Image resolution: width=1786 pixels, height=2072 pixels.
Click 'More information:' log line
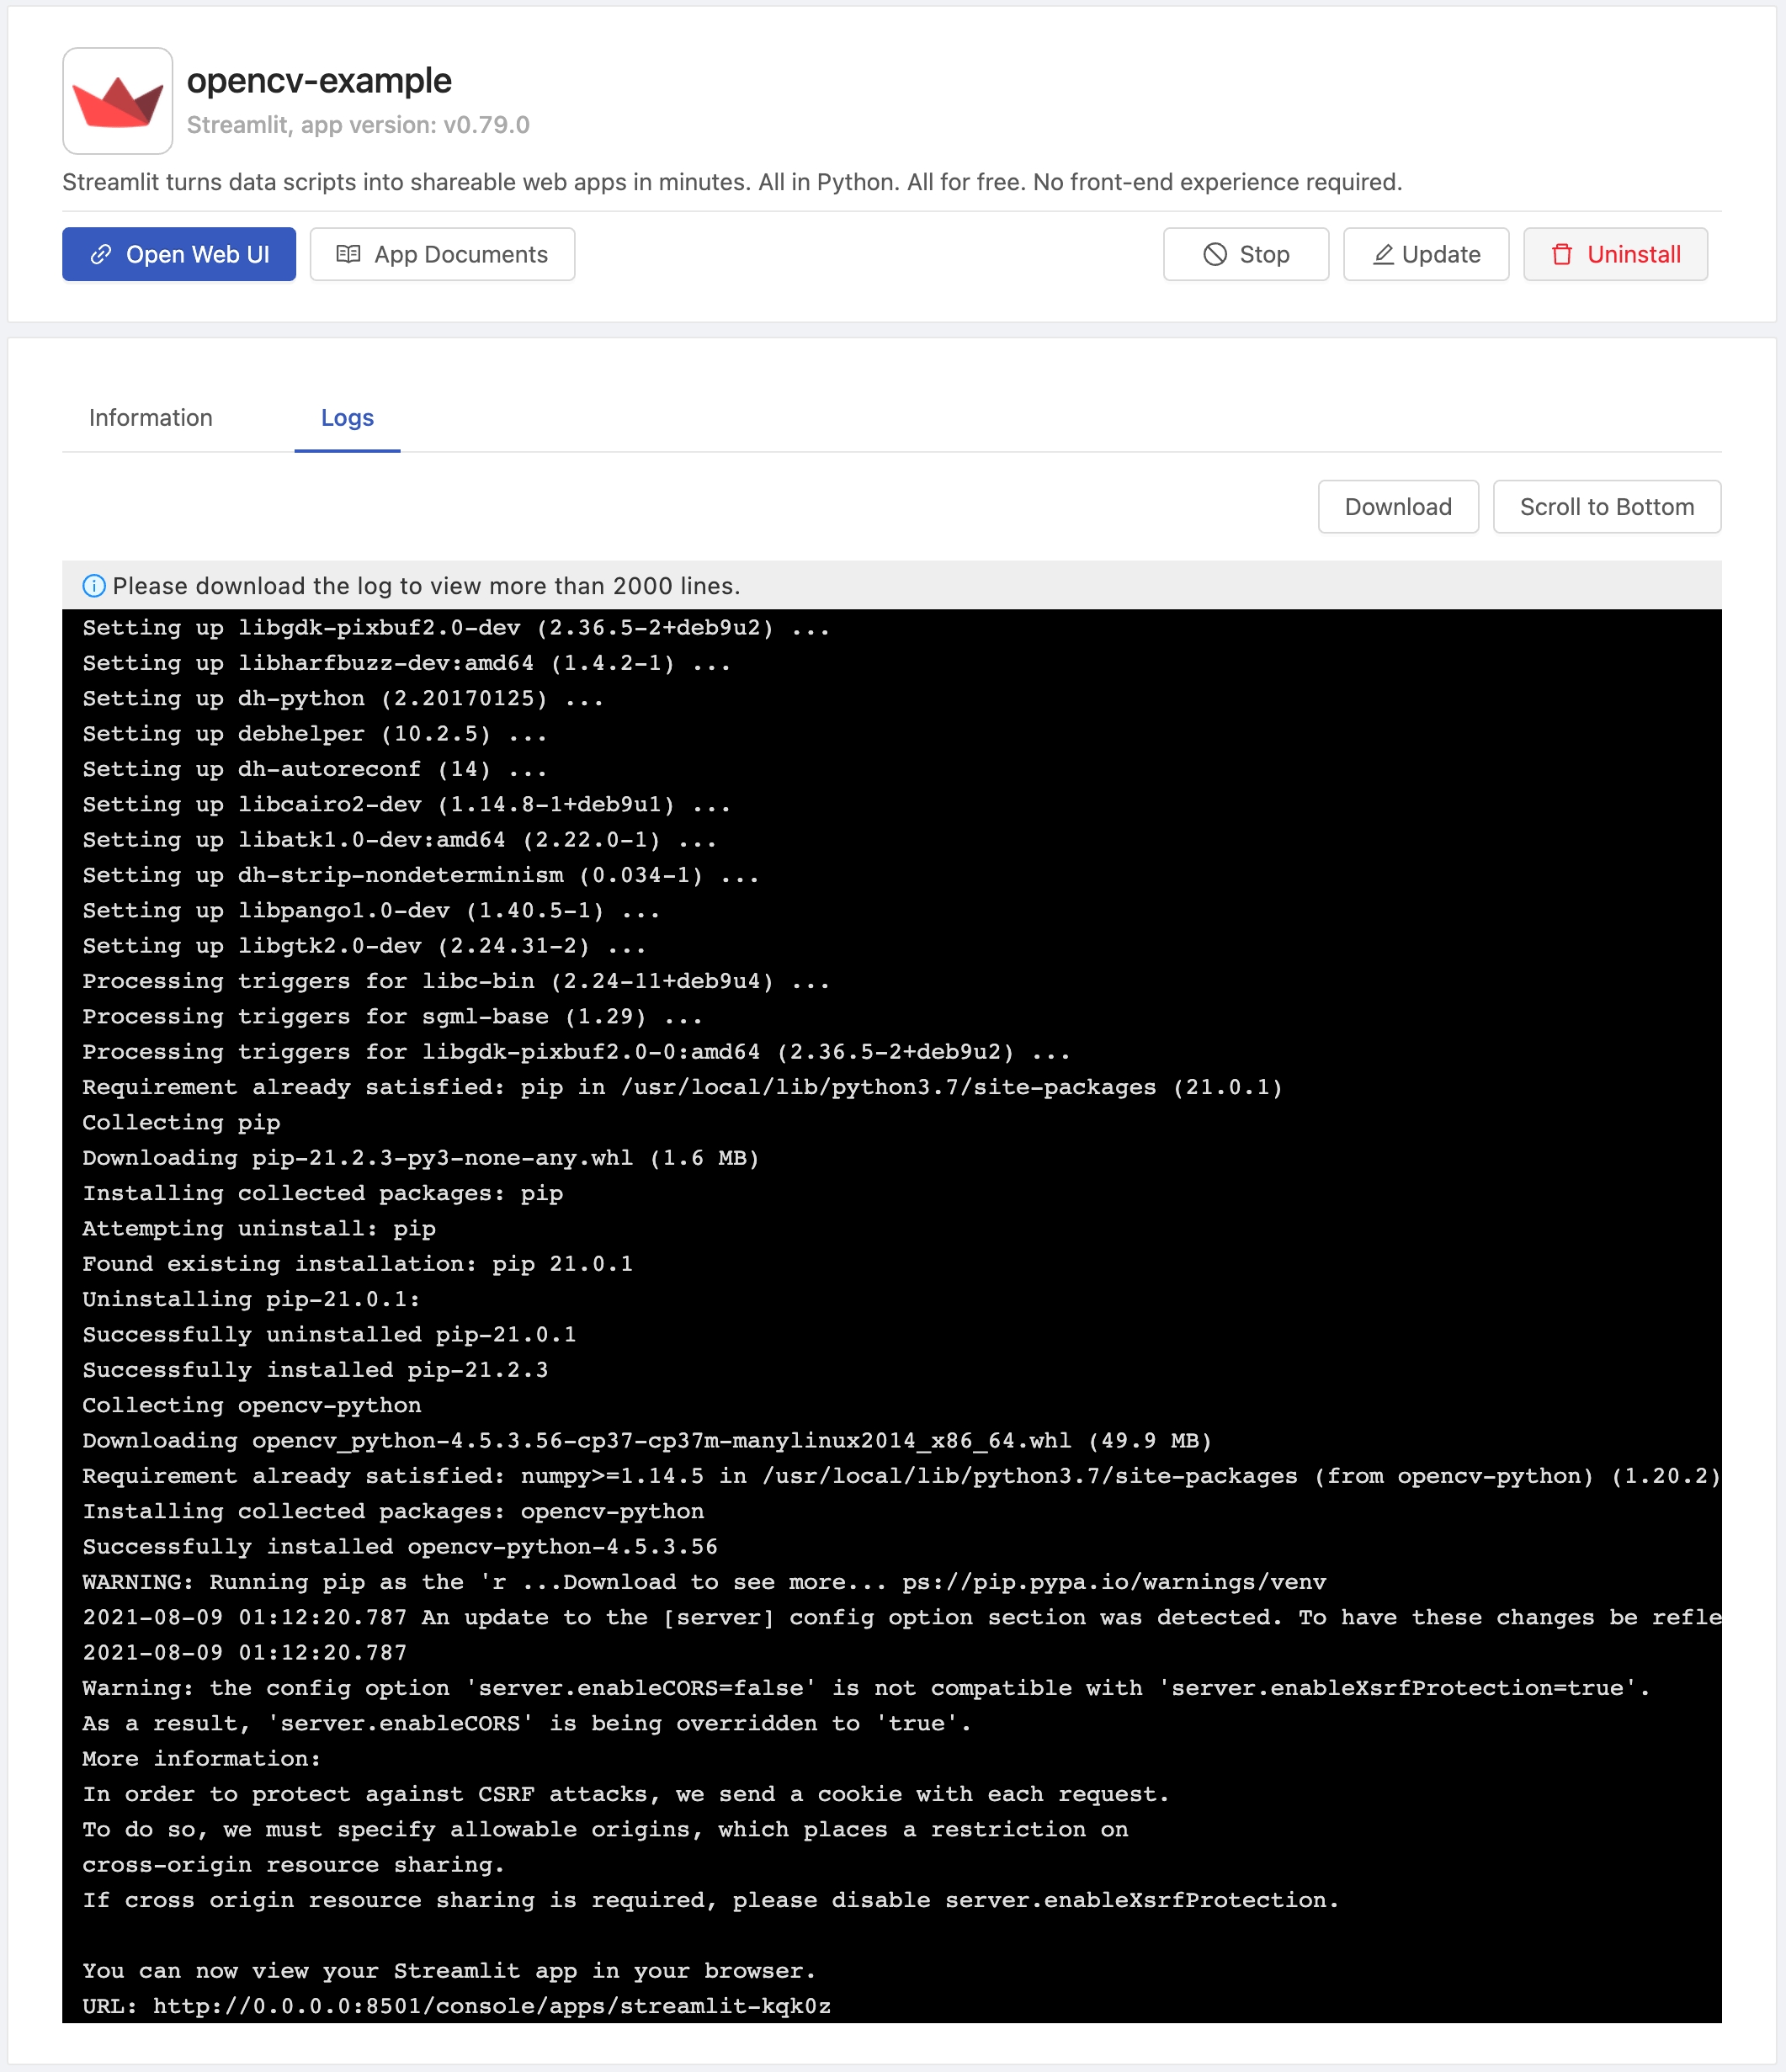pos(202,1758)
